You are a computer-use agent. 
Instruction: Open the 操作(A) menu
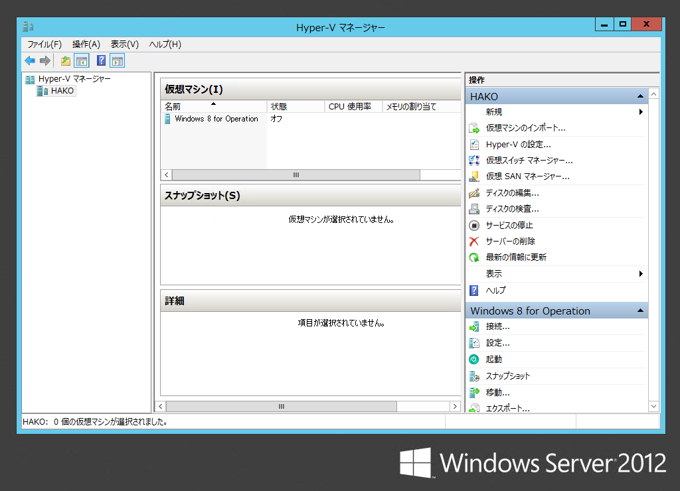86,44
